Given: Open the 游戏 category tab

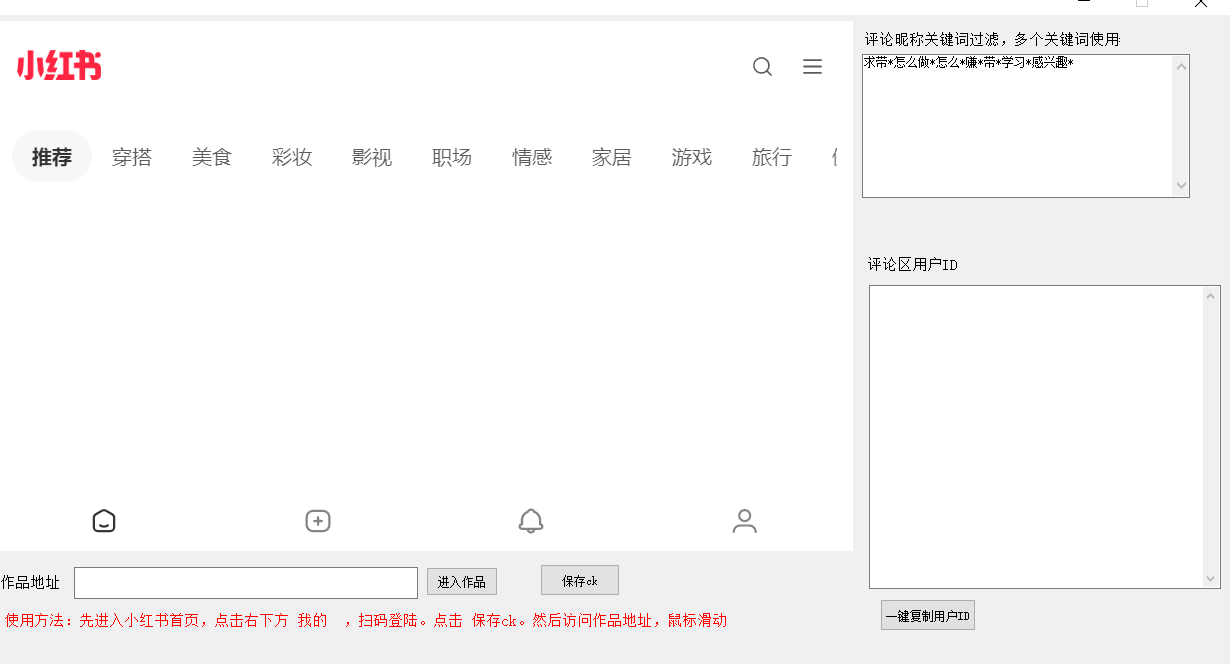Looking at the screenshot, I should point(692,157).
